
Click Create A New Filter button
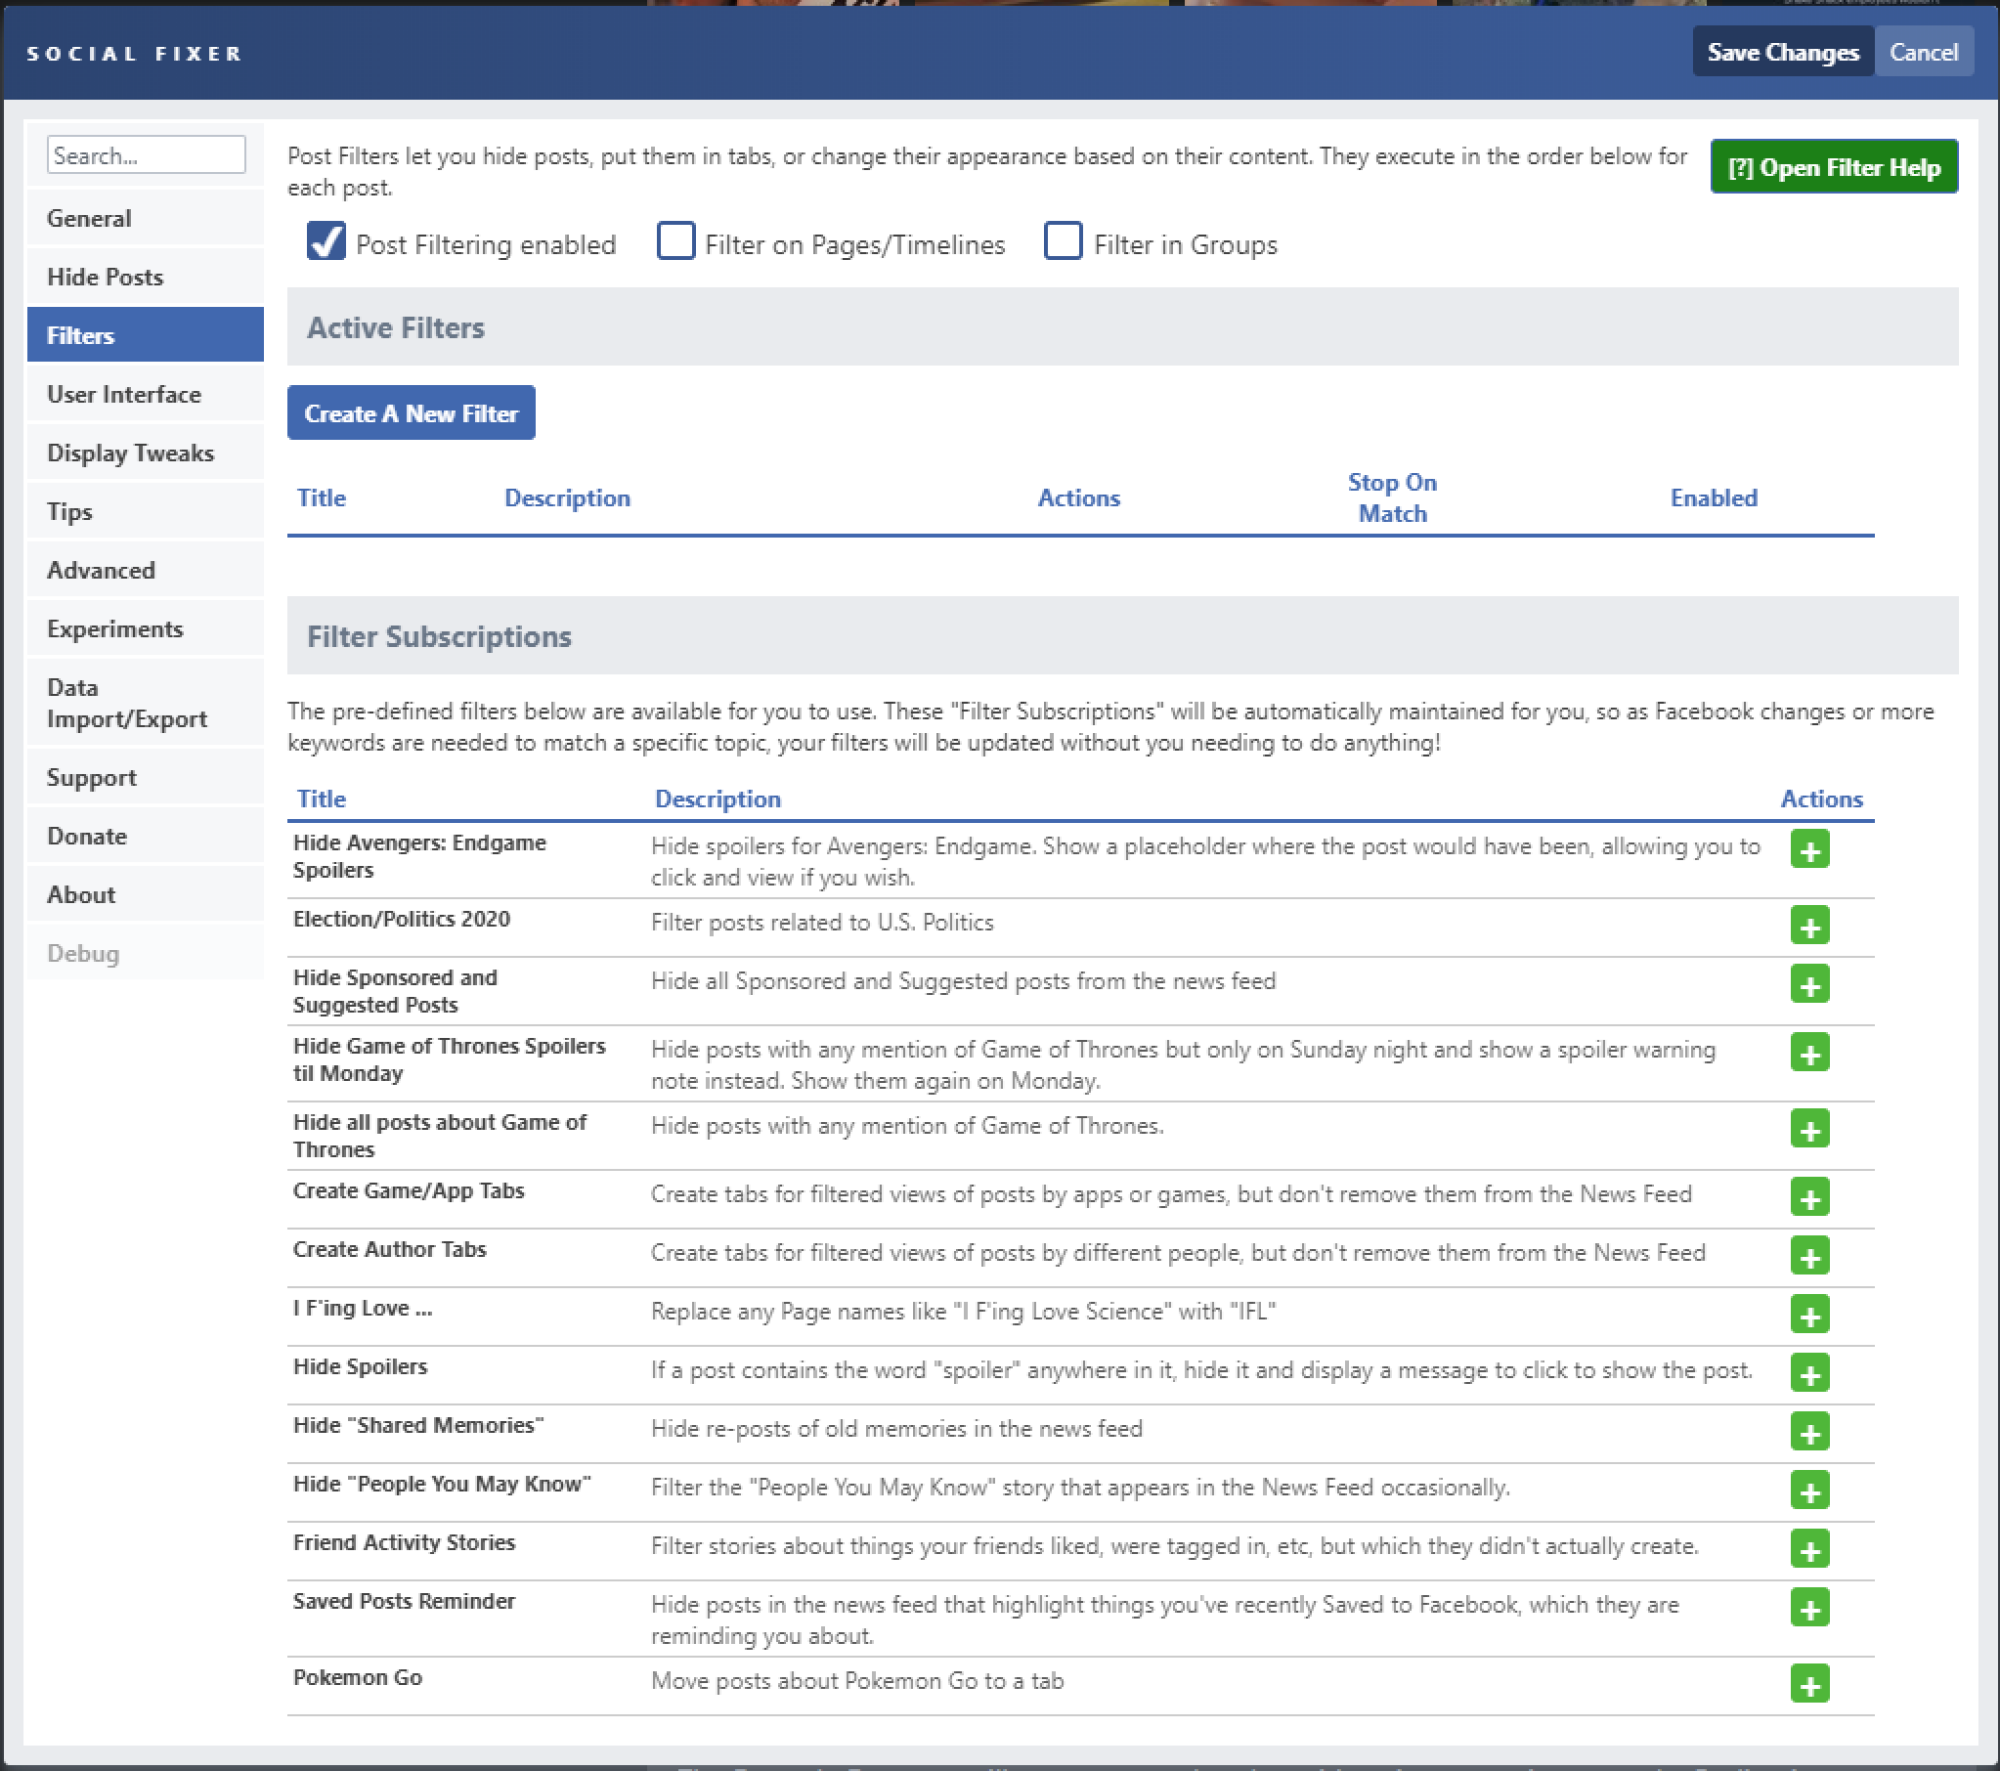(x=411, y=413)
